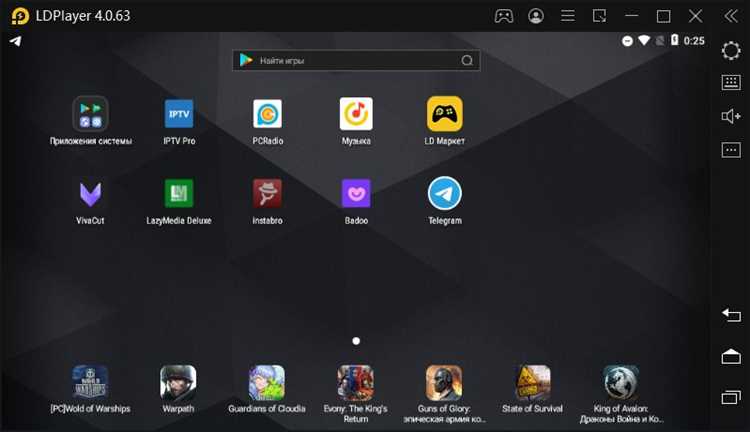Click Android Home button in sidebar
Image resolution: width=750 pixels, height=432 pixels.
click(731, 356)
